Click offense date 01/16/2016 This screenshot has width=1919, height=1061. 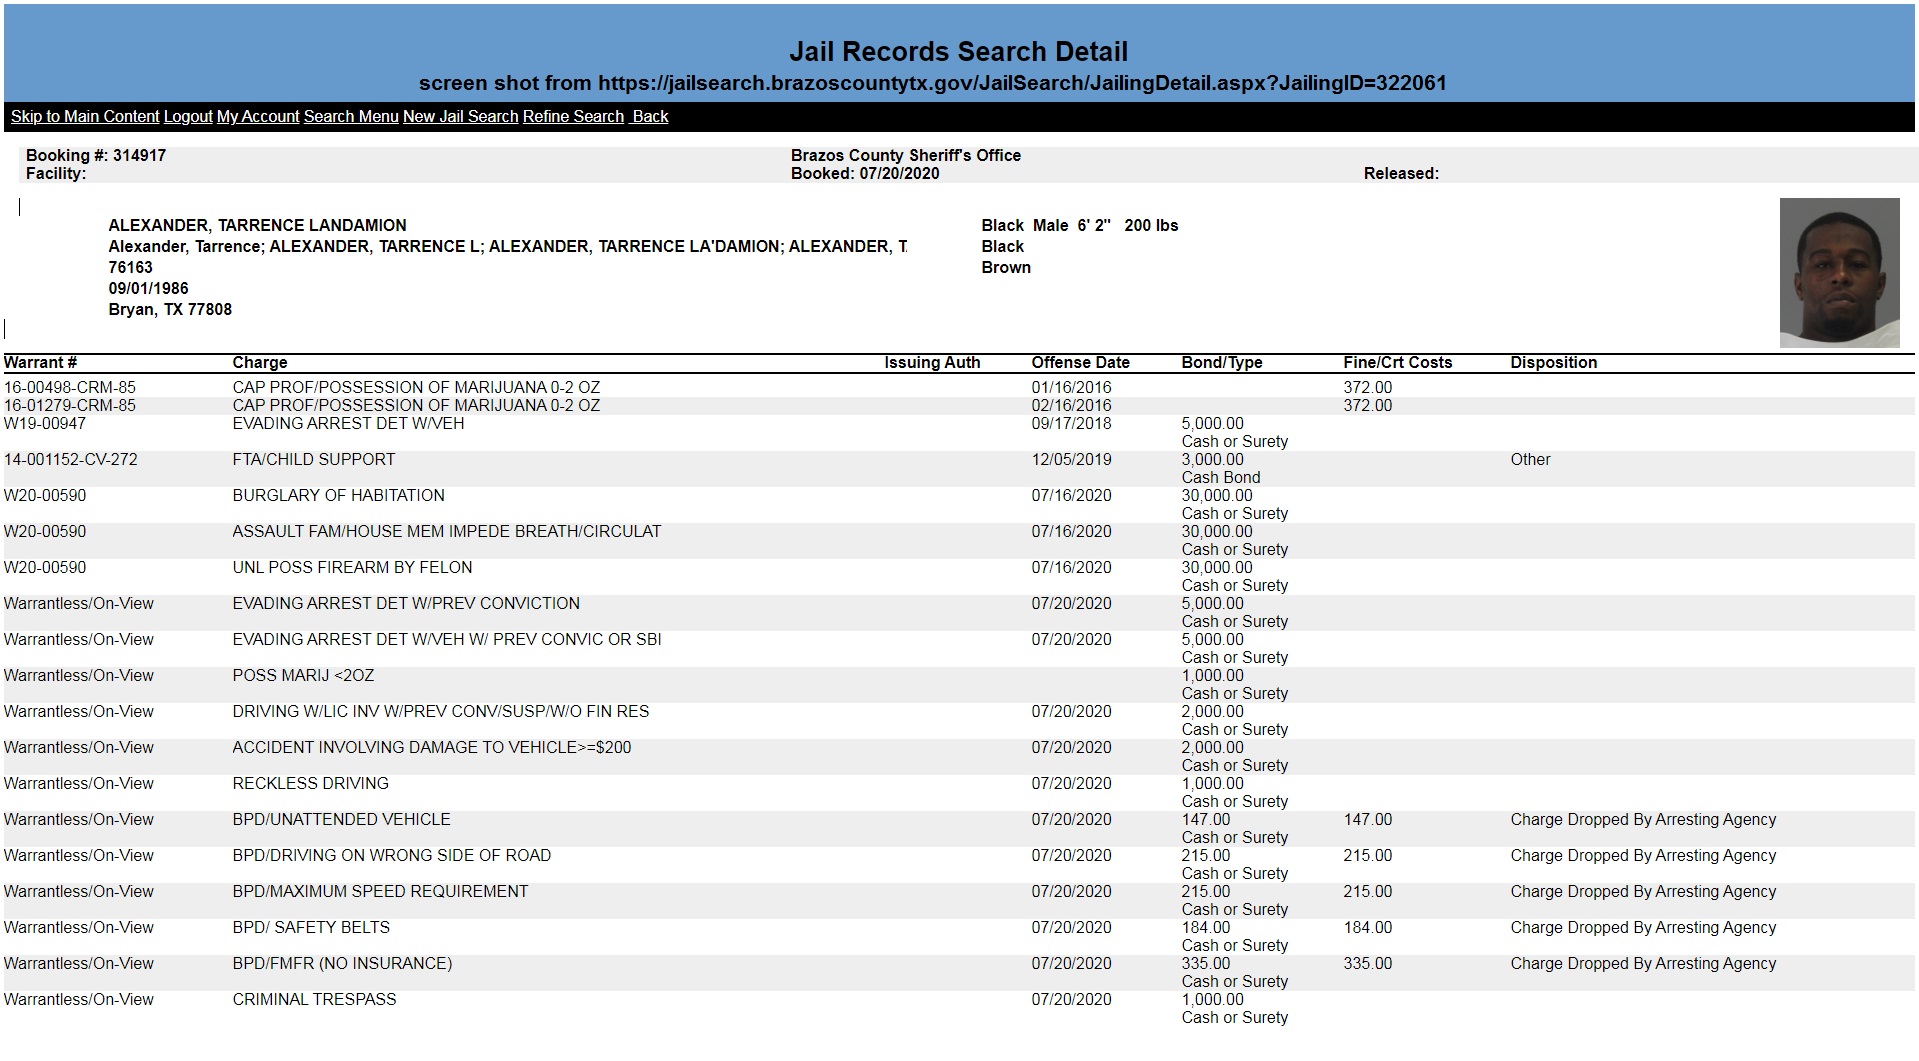tap(1072, 387)
